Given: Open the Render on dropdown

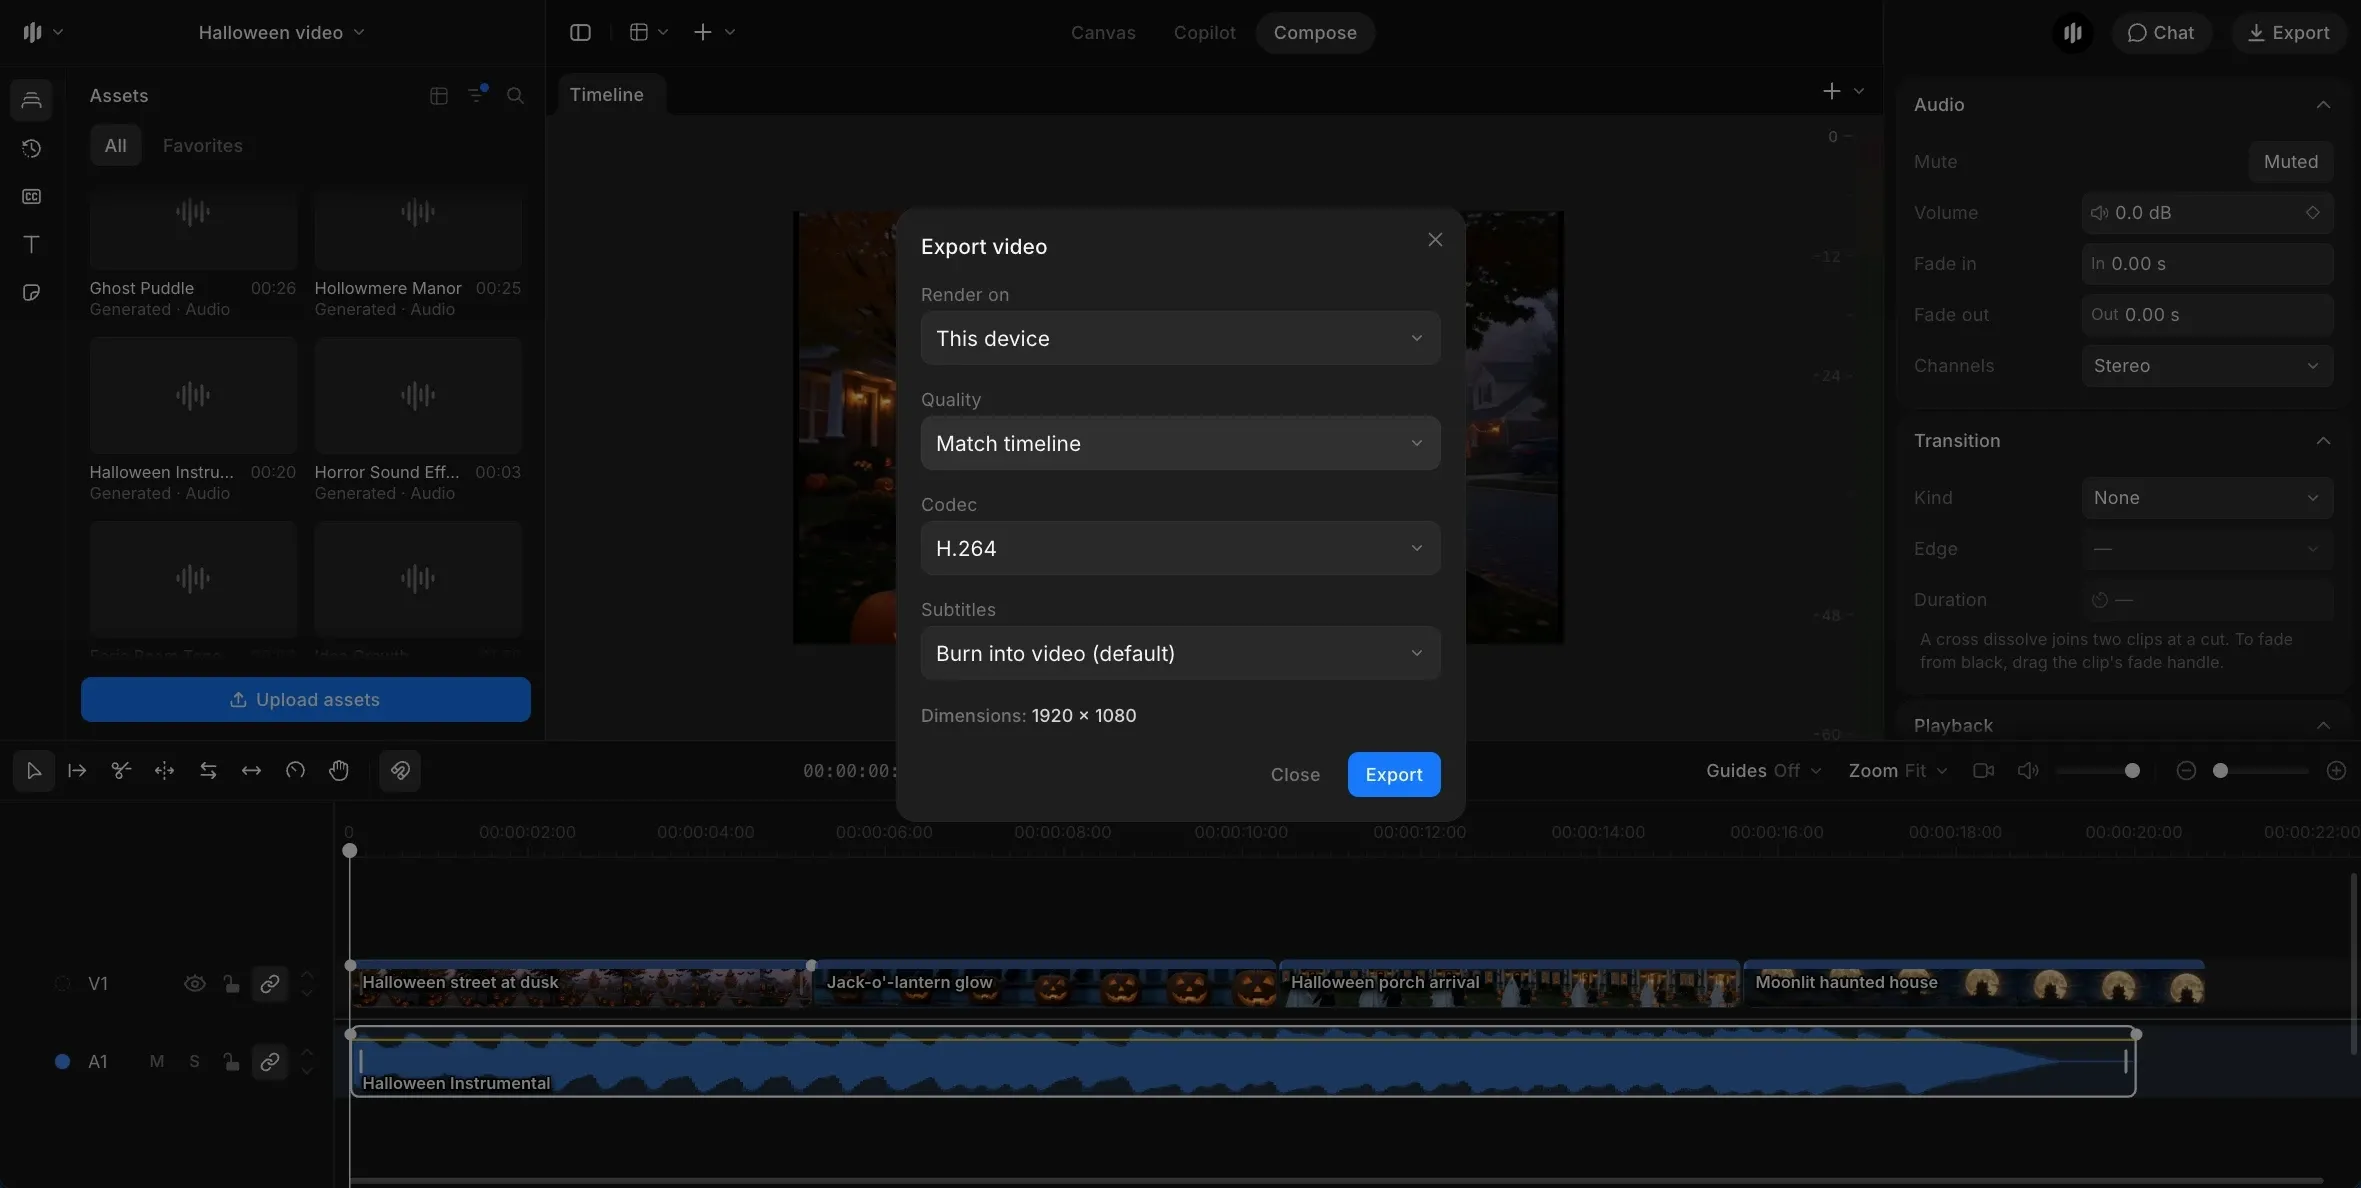Looking at the screenshot, I should [1180, 338].
